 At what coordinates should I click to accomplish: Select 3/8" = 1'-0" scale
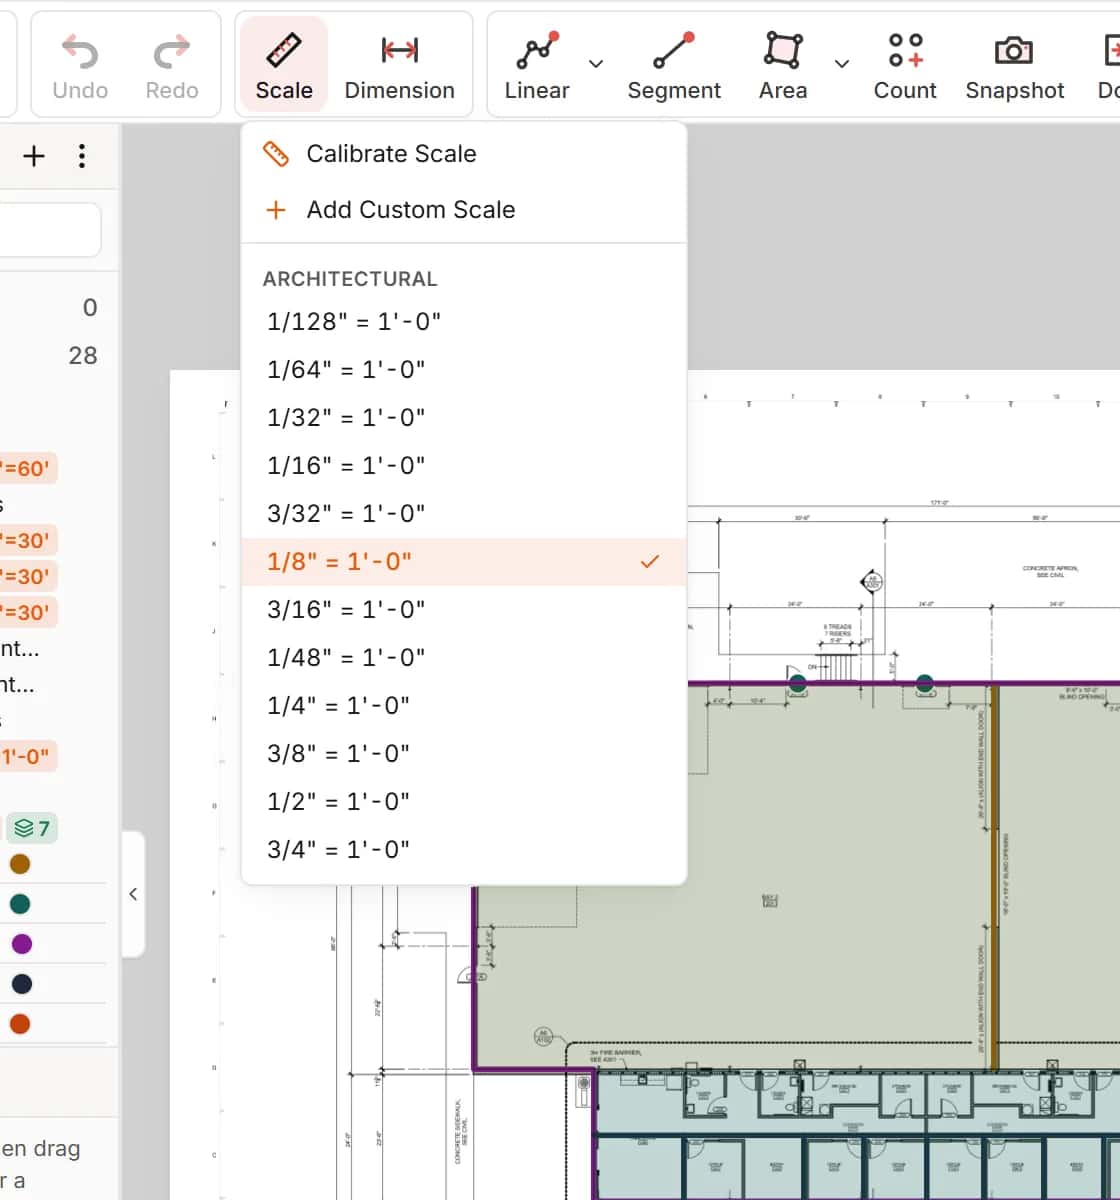(x=464, y=754)
